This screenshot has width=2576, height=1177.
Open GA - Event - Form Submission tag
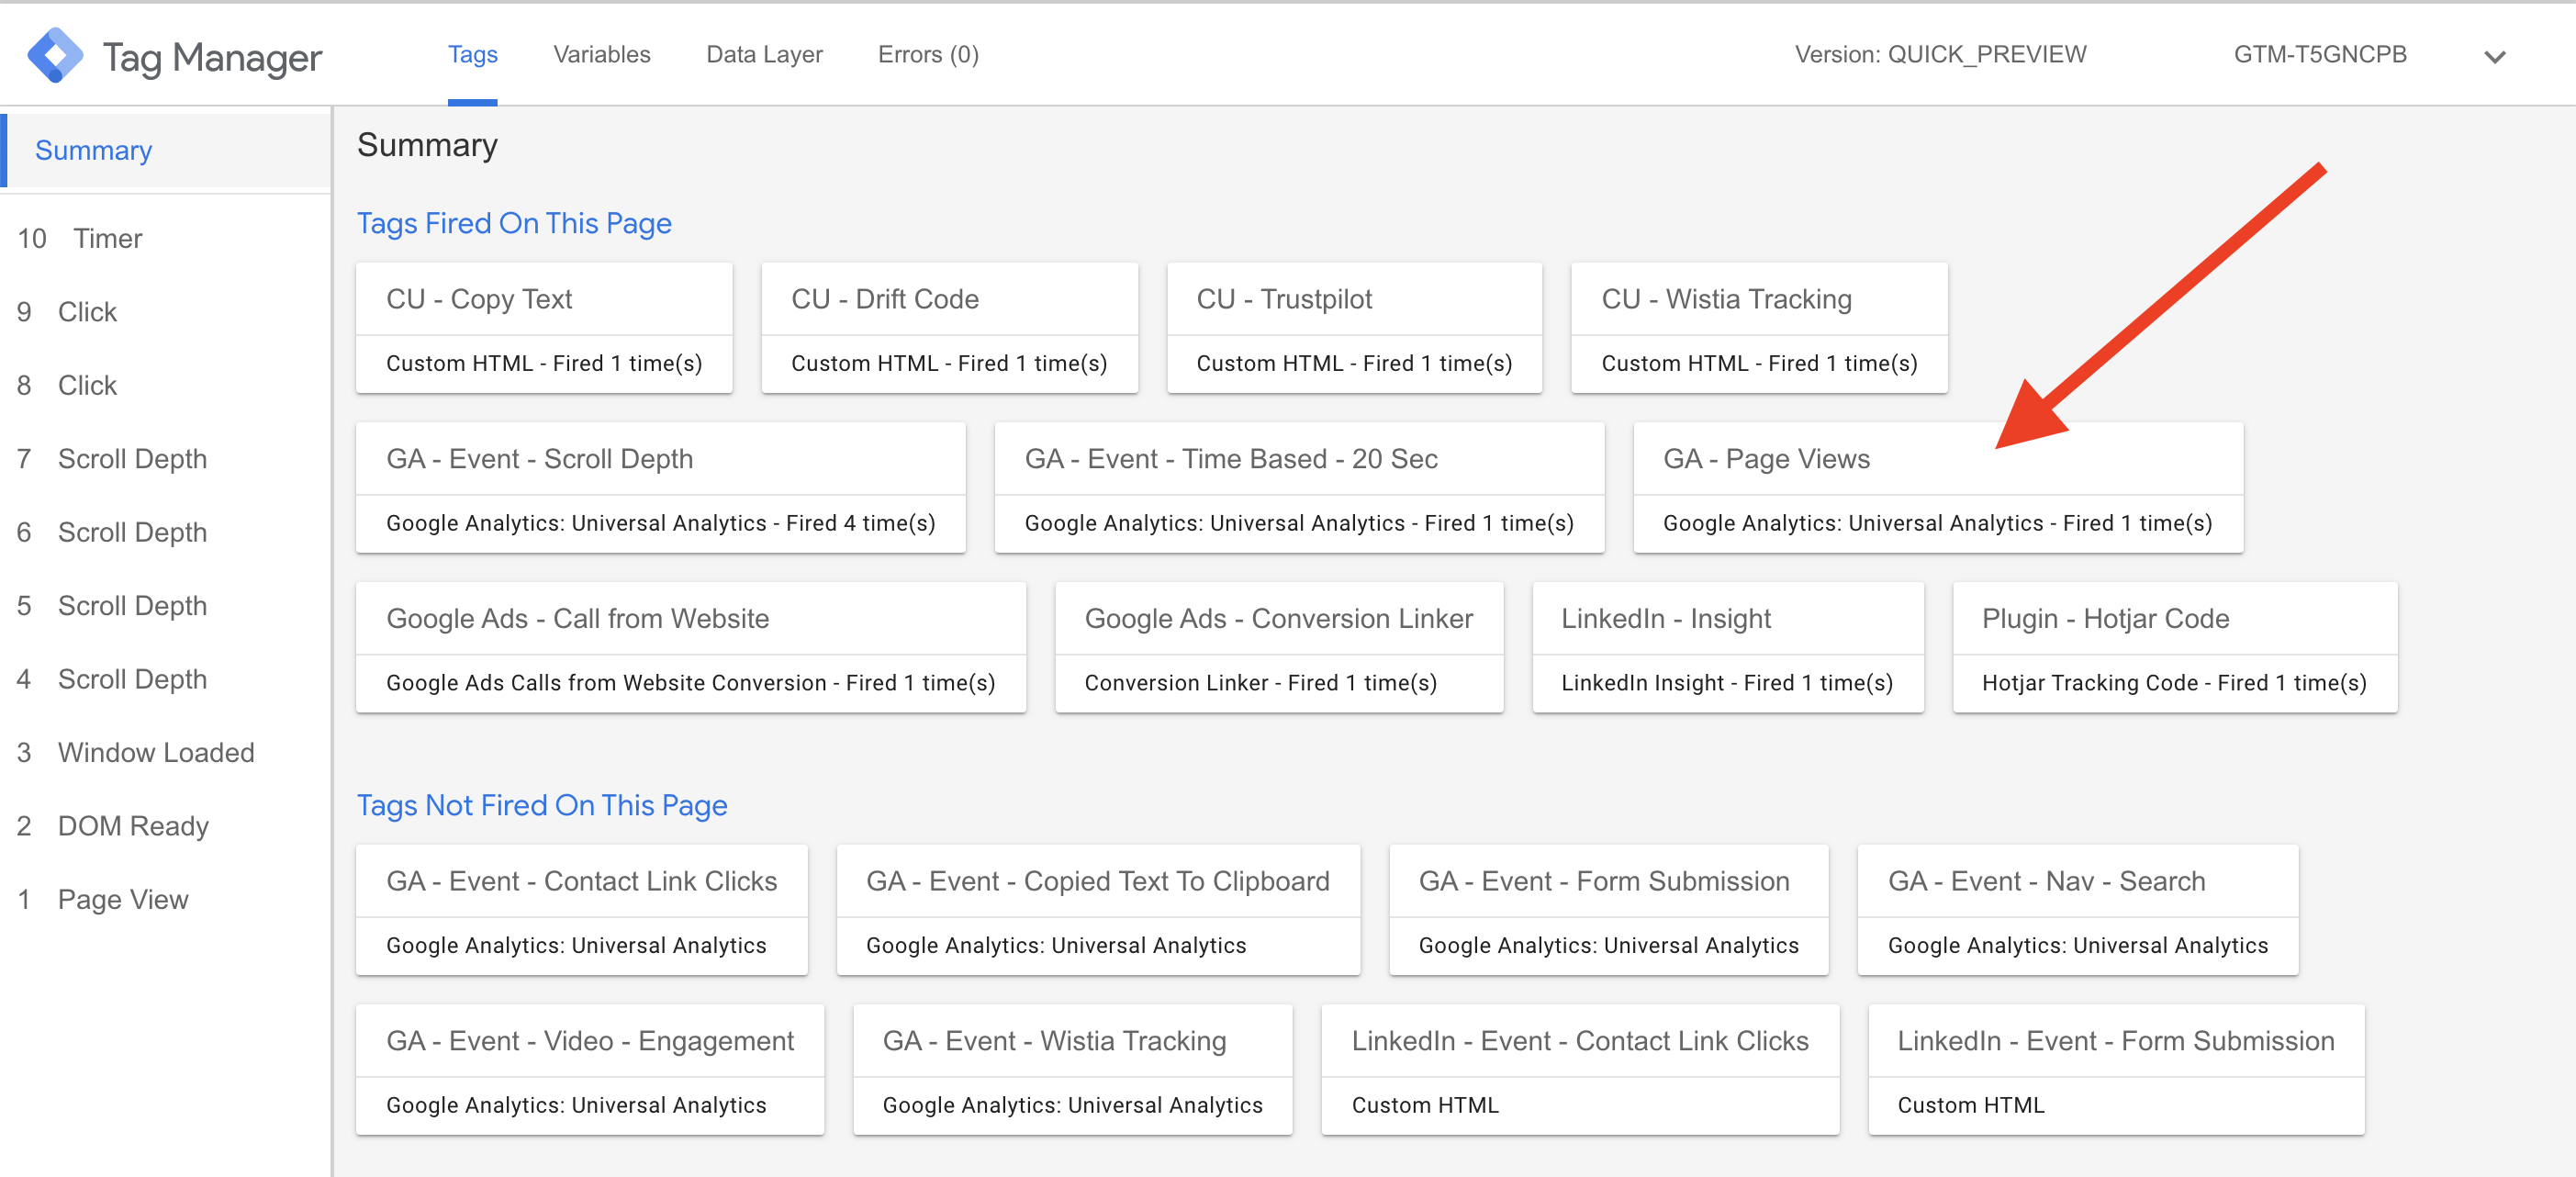pyautogui.click(x=1609, y=910)
